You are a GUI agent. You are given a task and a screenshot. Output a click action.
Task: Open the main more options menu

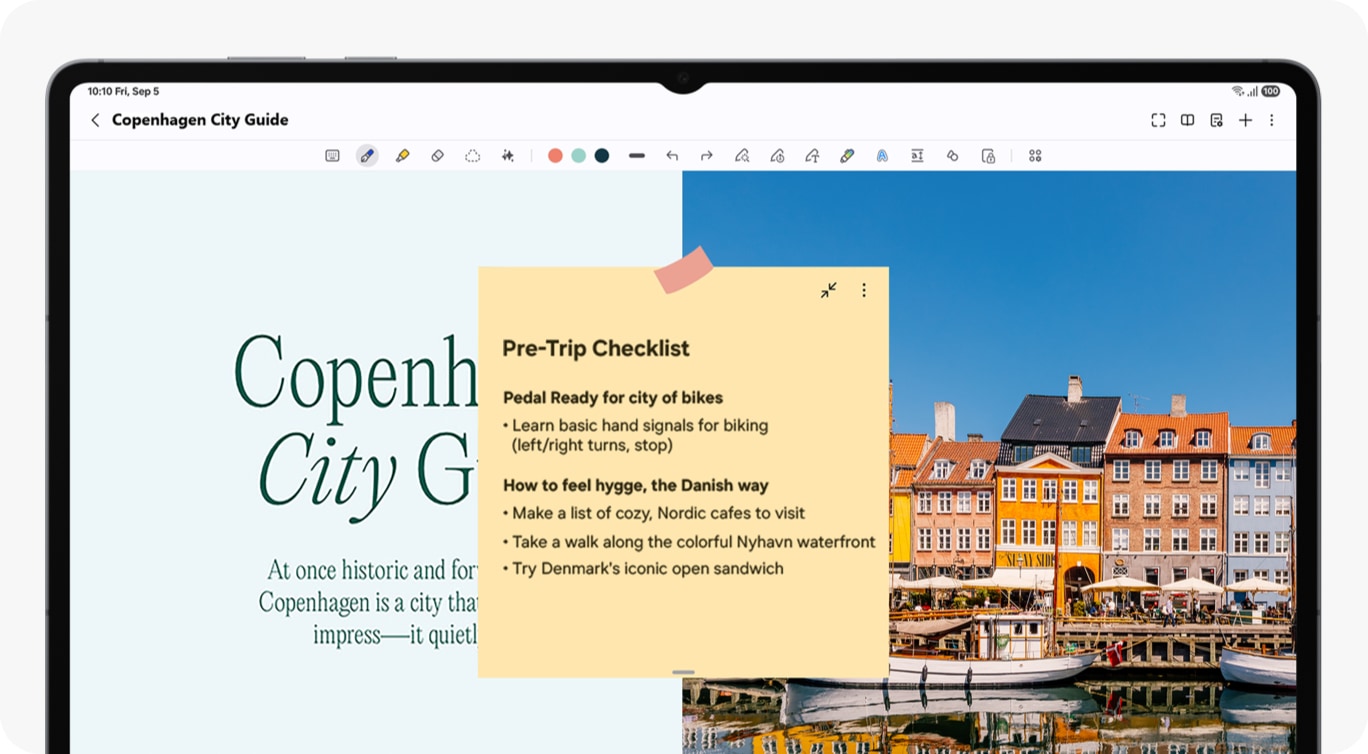1272,120
